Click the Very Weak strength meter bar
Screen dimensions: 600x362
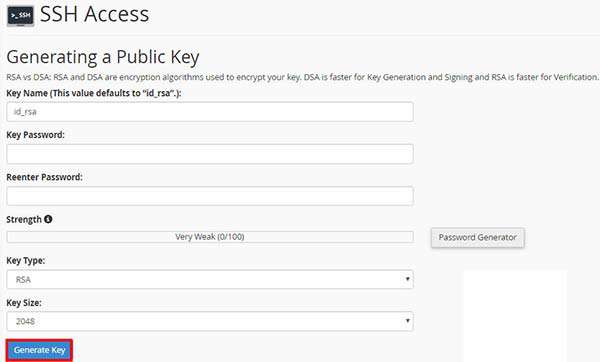tap(210, 237)
